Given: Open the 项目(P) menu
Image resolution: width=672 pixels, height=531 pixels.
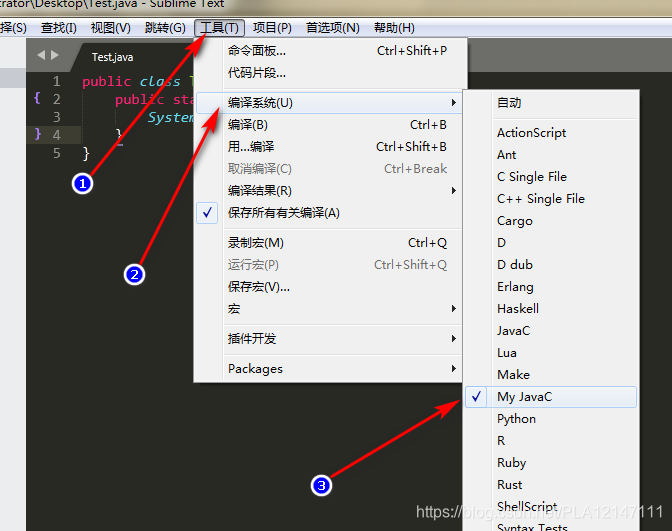Looking at the screenshot, I should (x=272, y=28).
